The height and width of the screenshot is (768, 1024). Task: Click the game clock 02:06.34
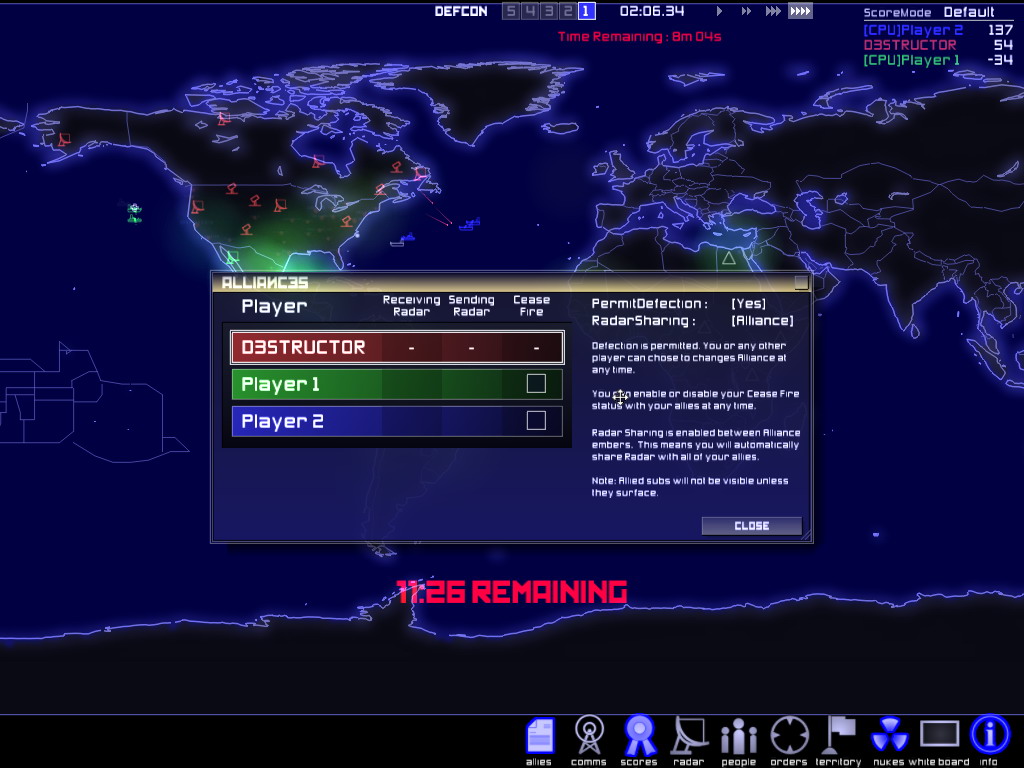coord(652,11)
